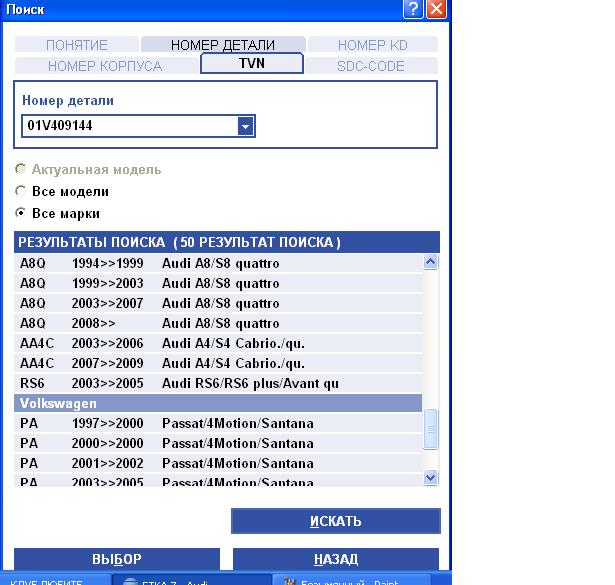Select the Актуальная модель radio button
The width and height of the screenshot is (615, 585).
pos(21,169)
